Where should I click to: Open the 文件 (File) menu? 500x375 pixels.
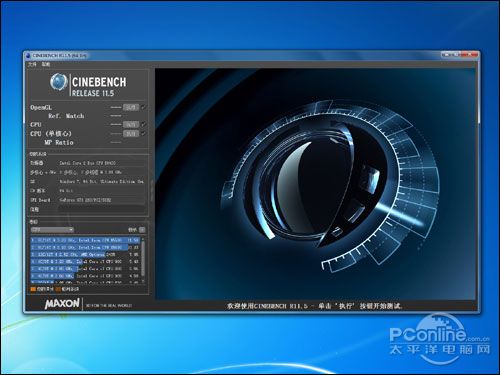(x=32, y=64)
